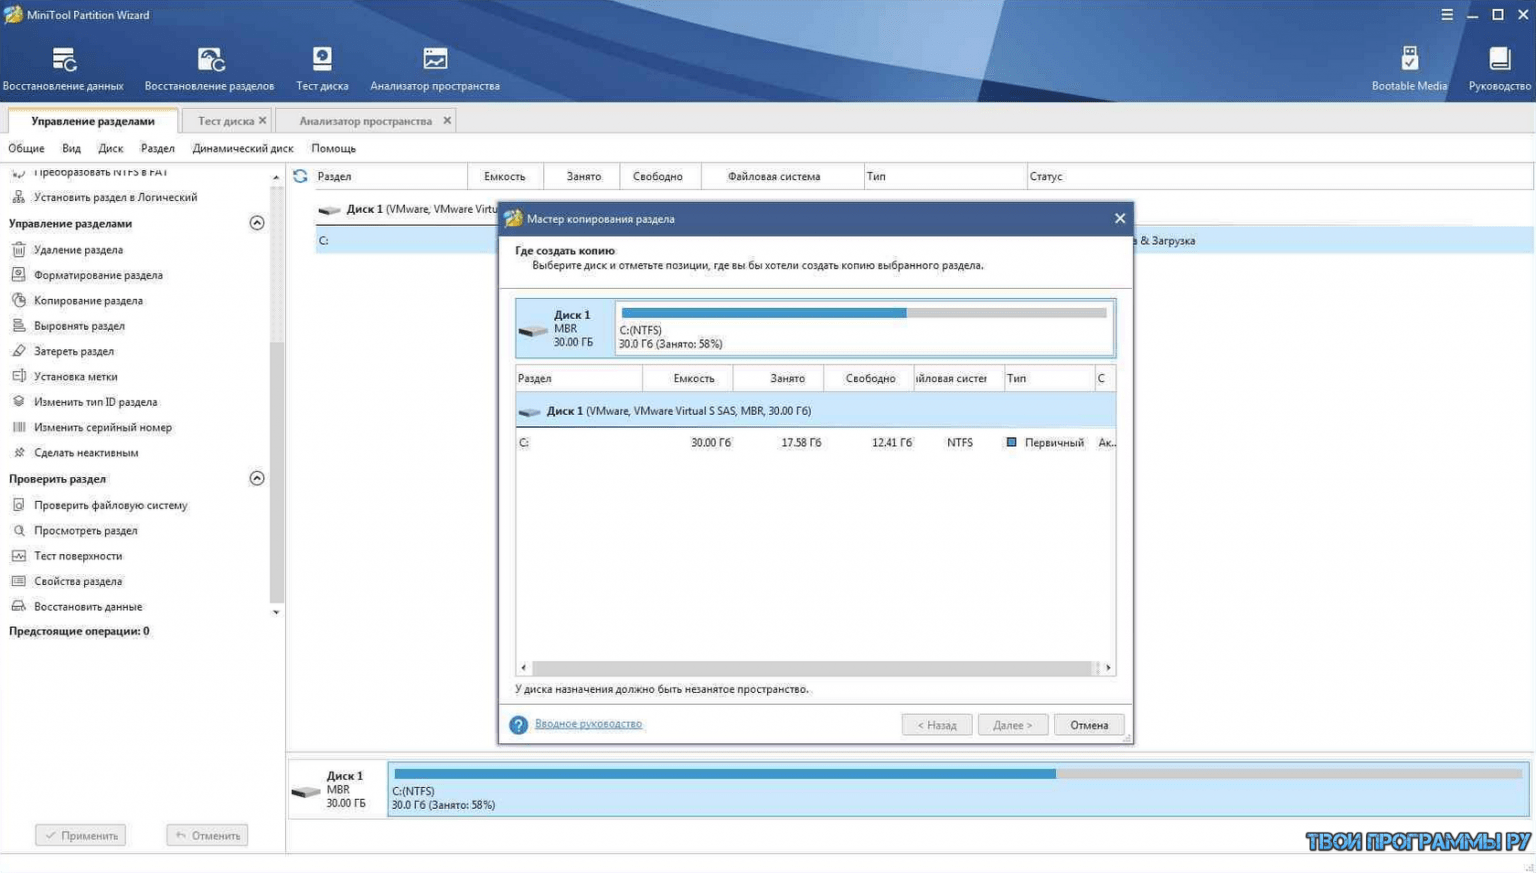Screen dimensions: 1536x873
Task: Open the hamburger menu in title bar
Action: point(1446,14)
